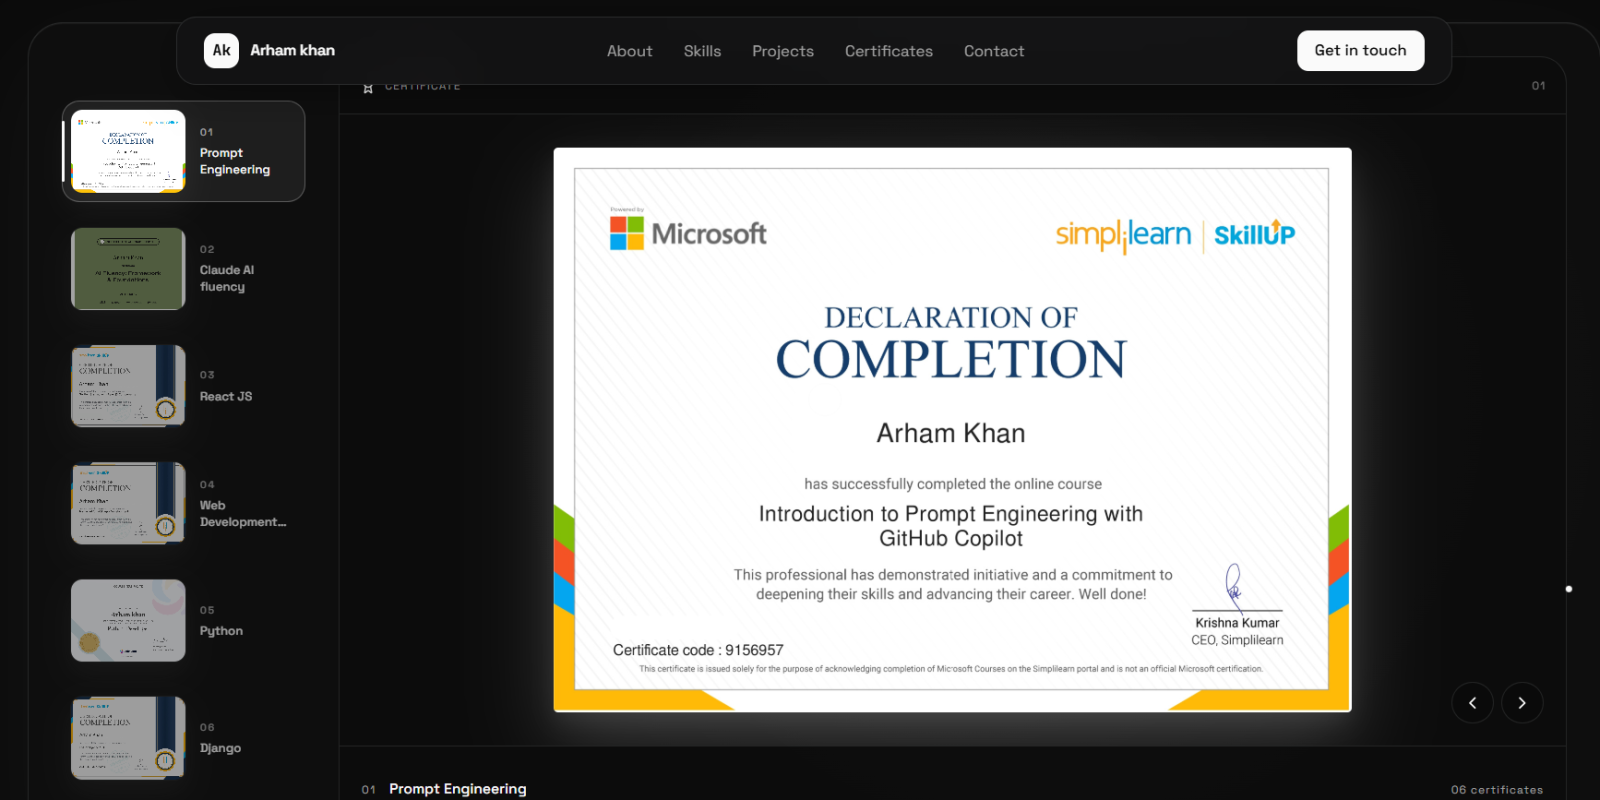Jump to the Contact section

[994, 51]
